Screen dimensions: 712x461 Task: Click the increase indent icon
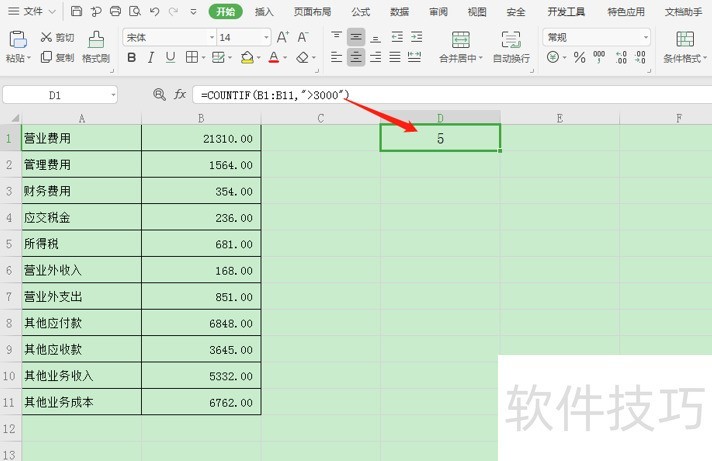416,37
